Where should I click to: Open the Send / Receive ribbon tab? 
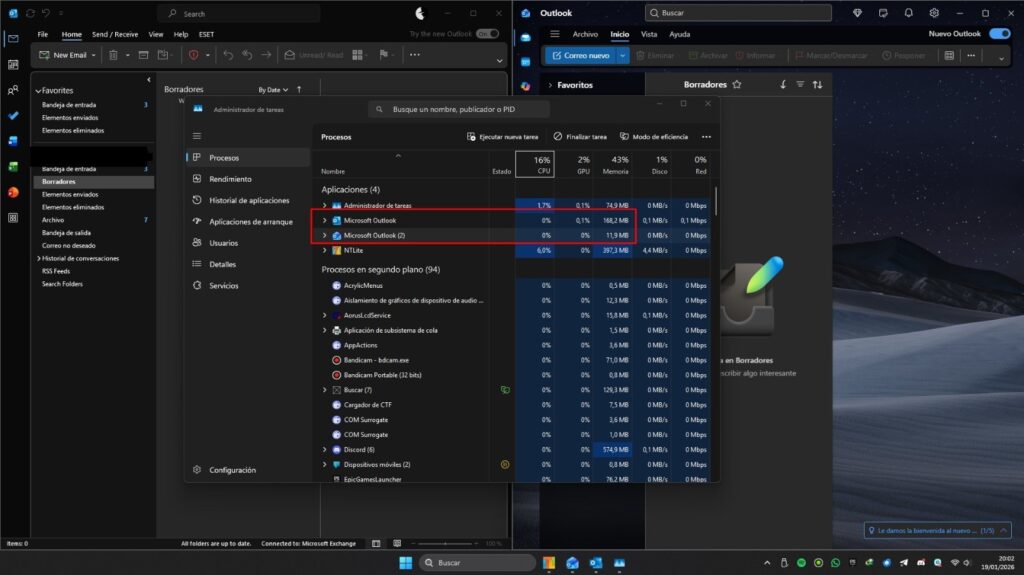click(114, 34)
